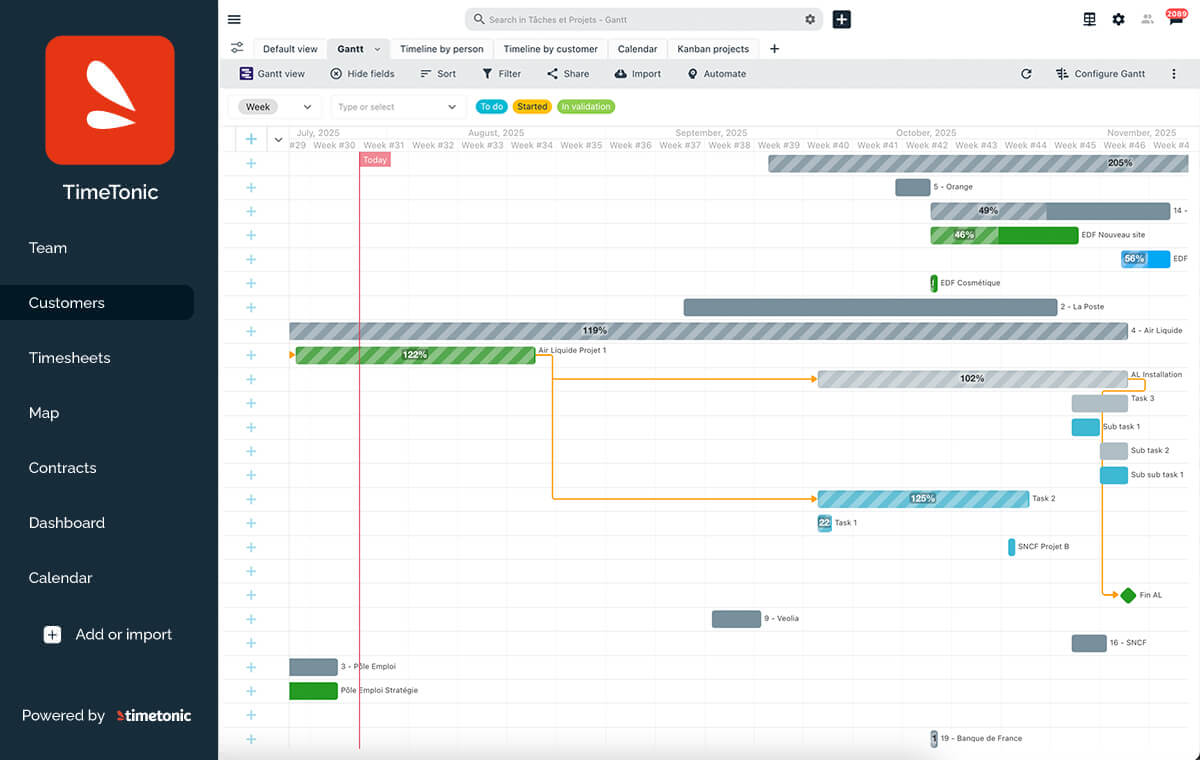
Task: Open the Filter option
Action: [501, 74]
